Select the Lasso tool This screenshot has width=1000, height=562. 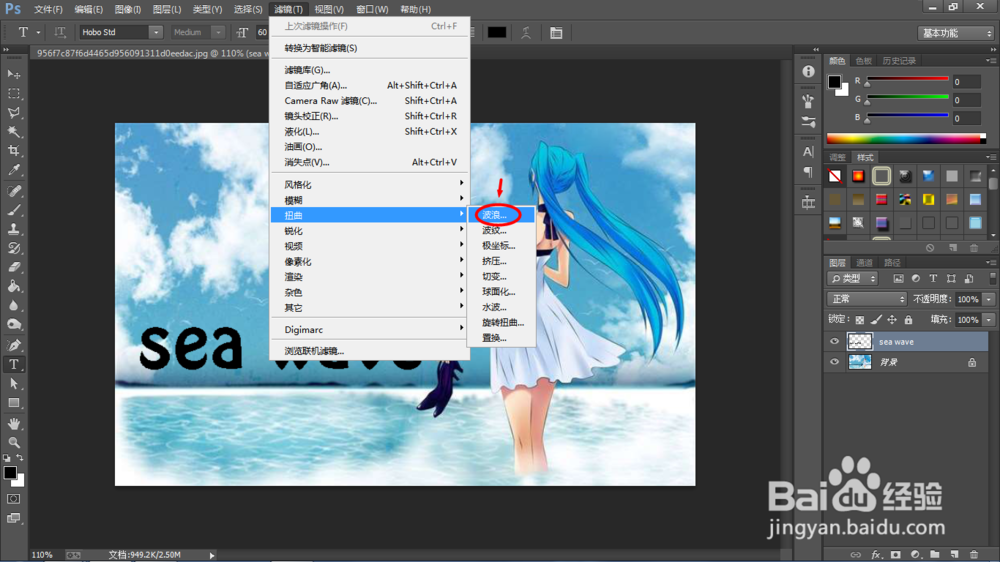13,113
